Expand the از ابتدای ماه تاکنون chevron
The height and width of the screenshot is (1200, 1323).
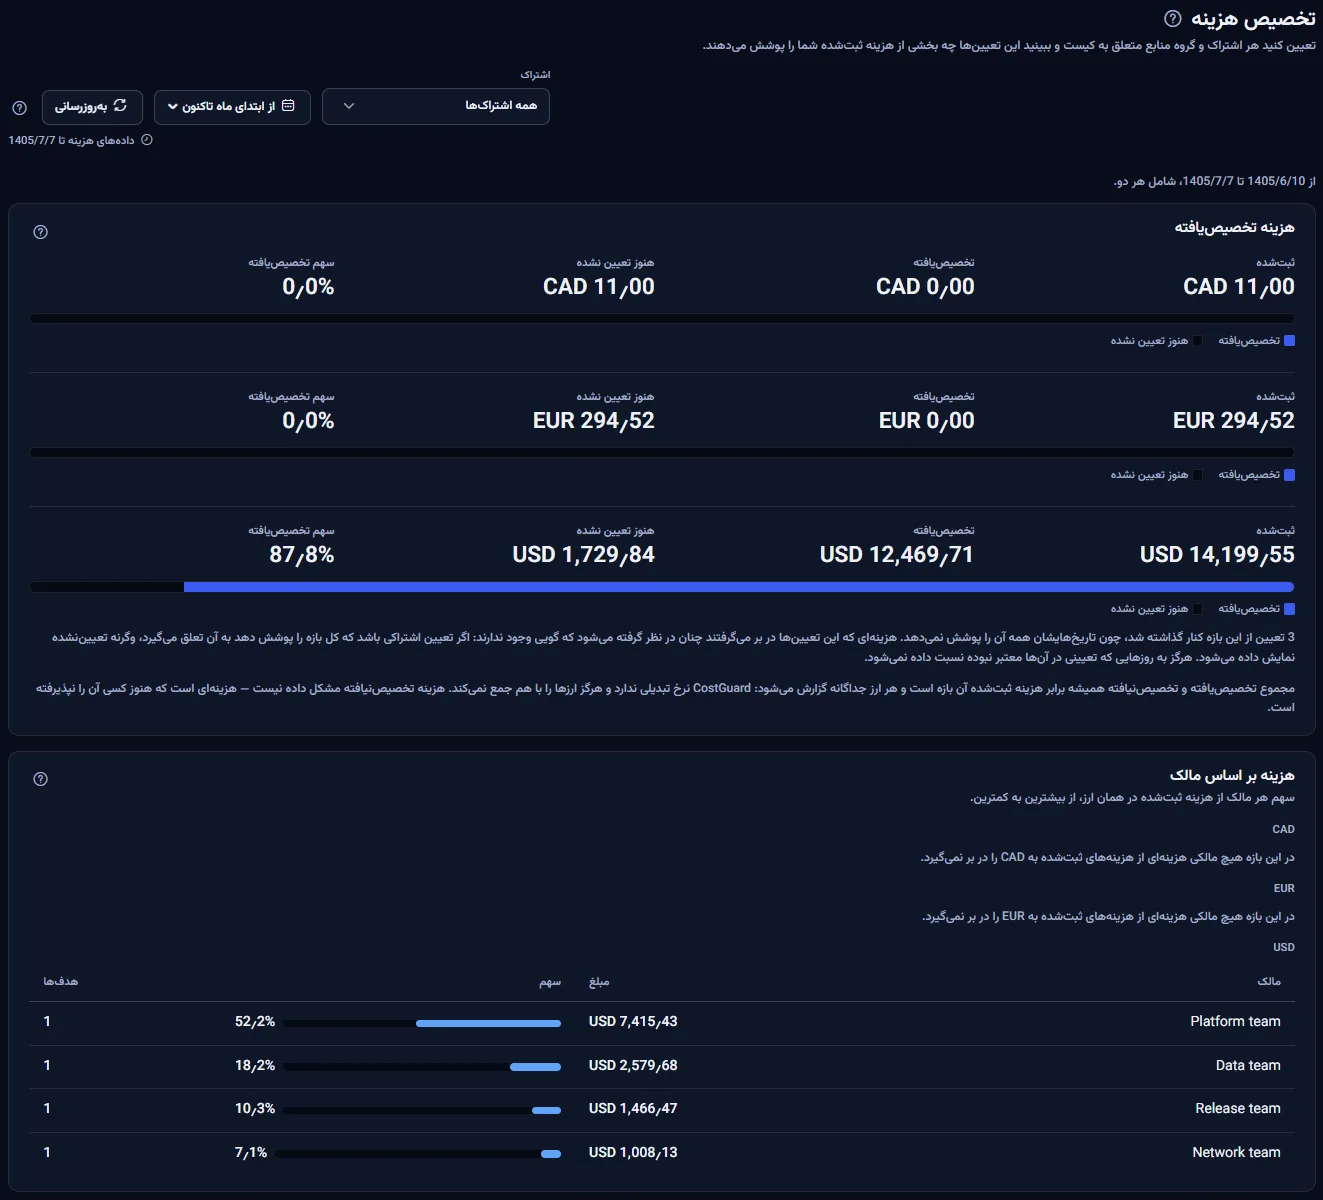tap(173, 107)
